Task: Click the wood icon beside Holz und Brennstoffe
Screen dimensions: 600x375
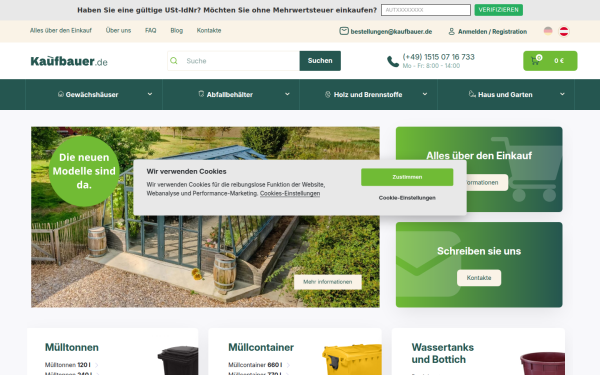Action: 328,94
